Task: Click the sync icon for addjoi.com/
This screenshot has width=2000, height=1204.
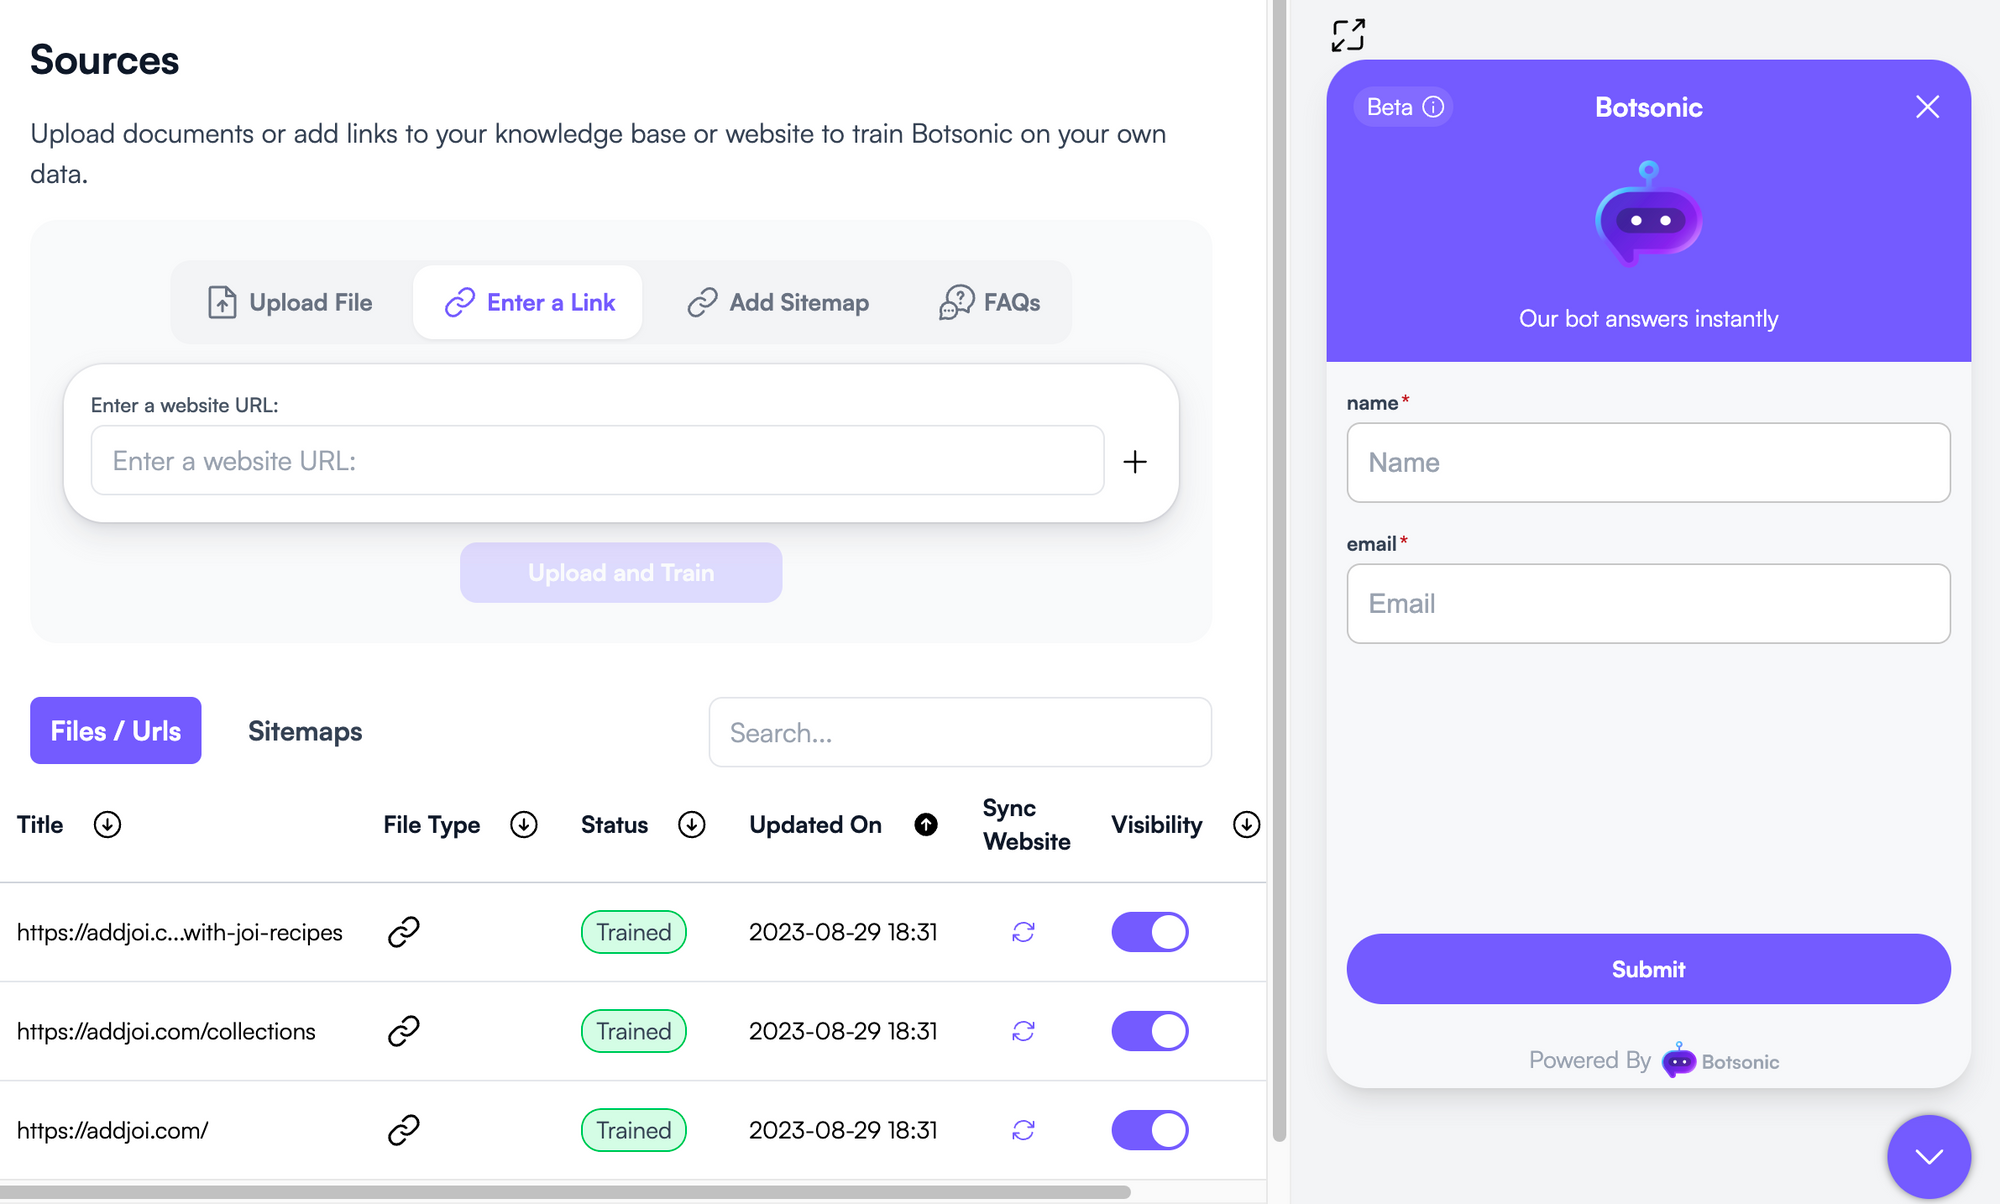Action: [1024, 1130]
